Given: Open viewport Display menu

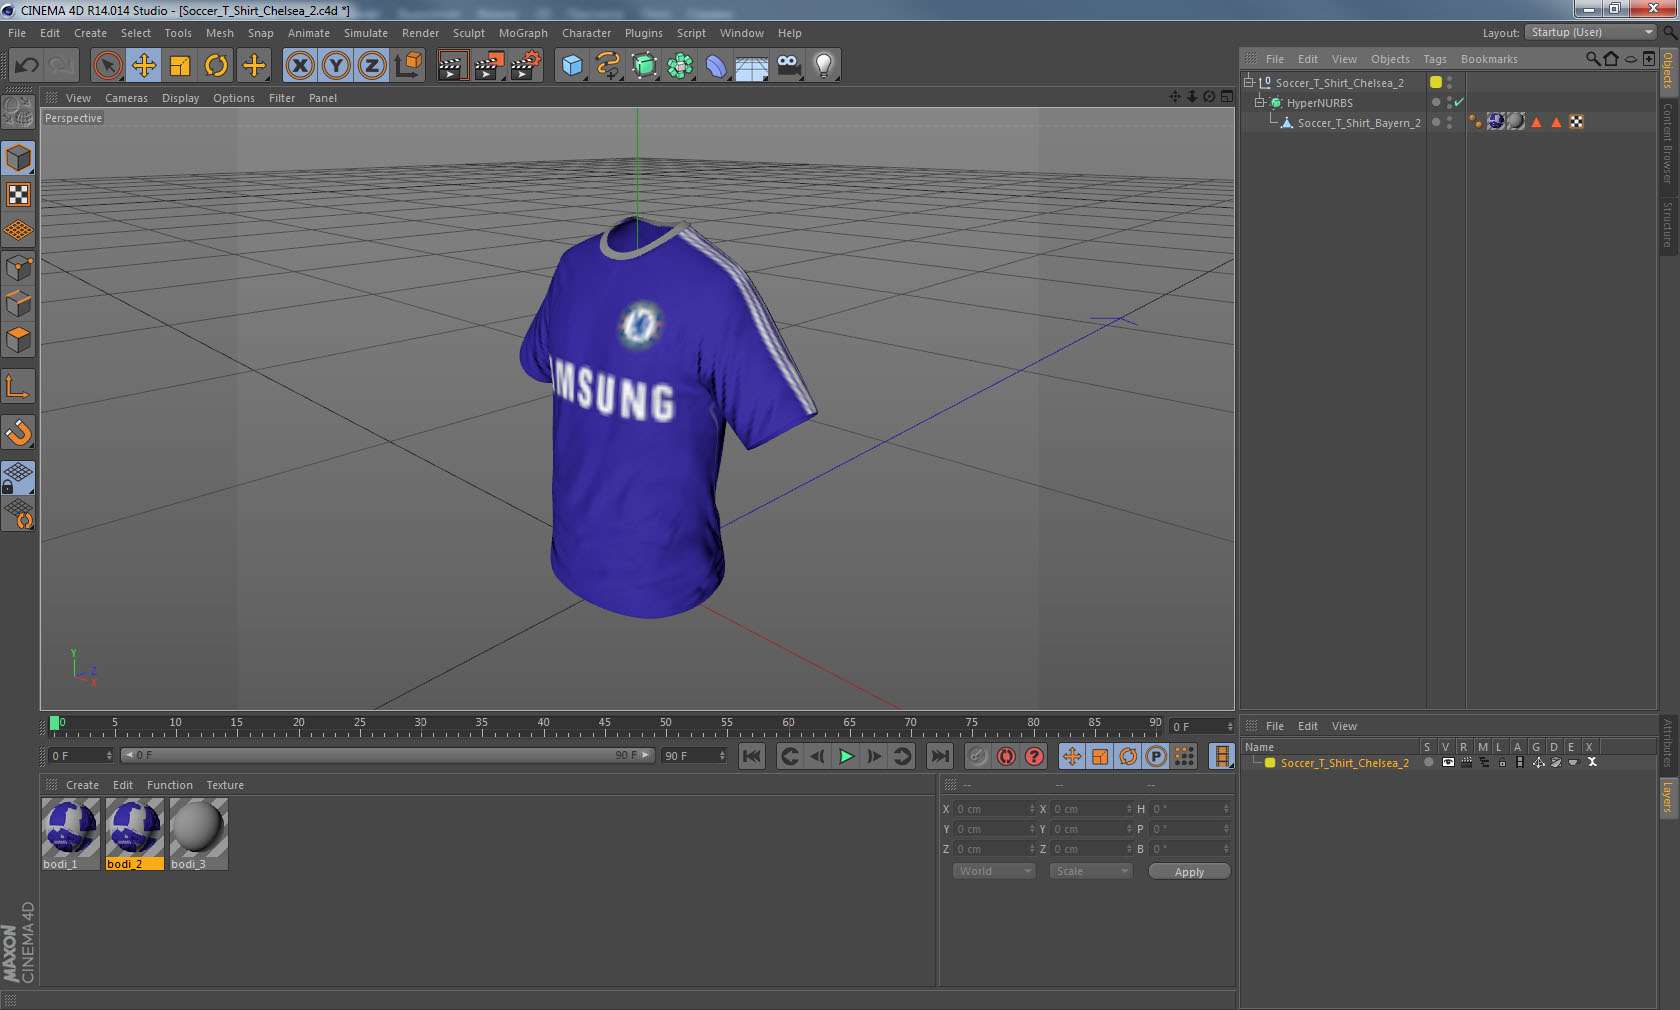Looking at the screenshot, I should click(x=180, y=98).
